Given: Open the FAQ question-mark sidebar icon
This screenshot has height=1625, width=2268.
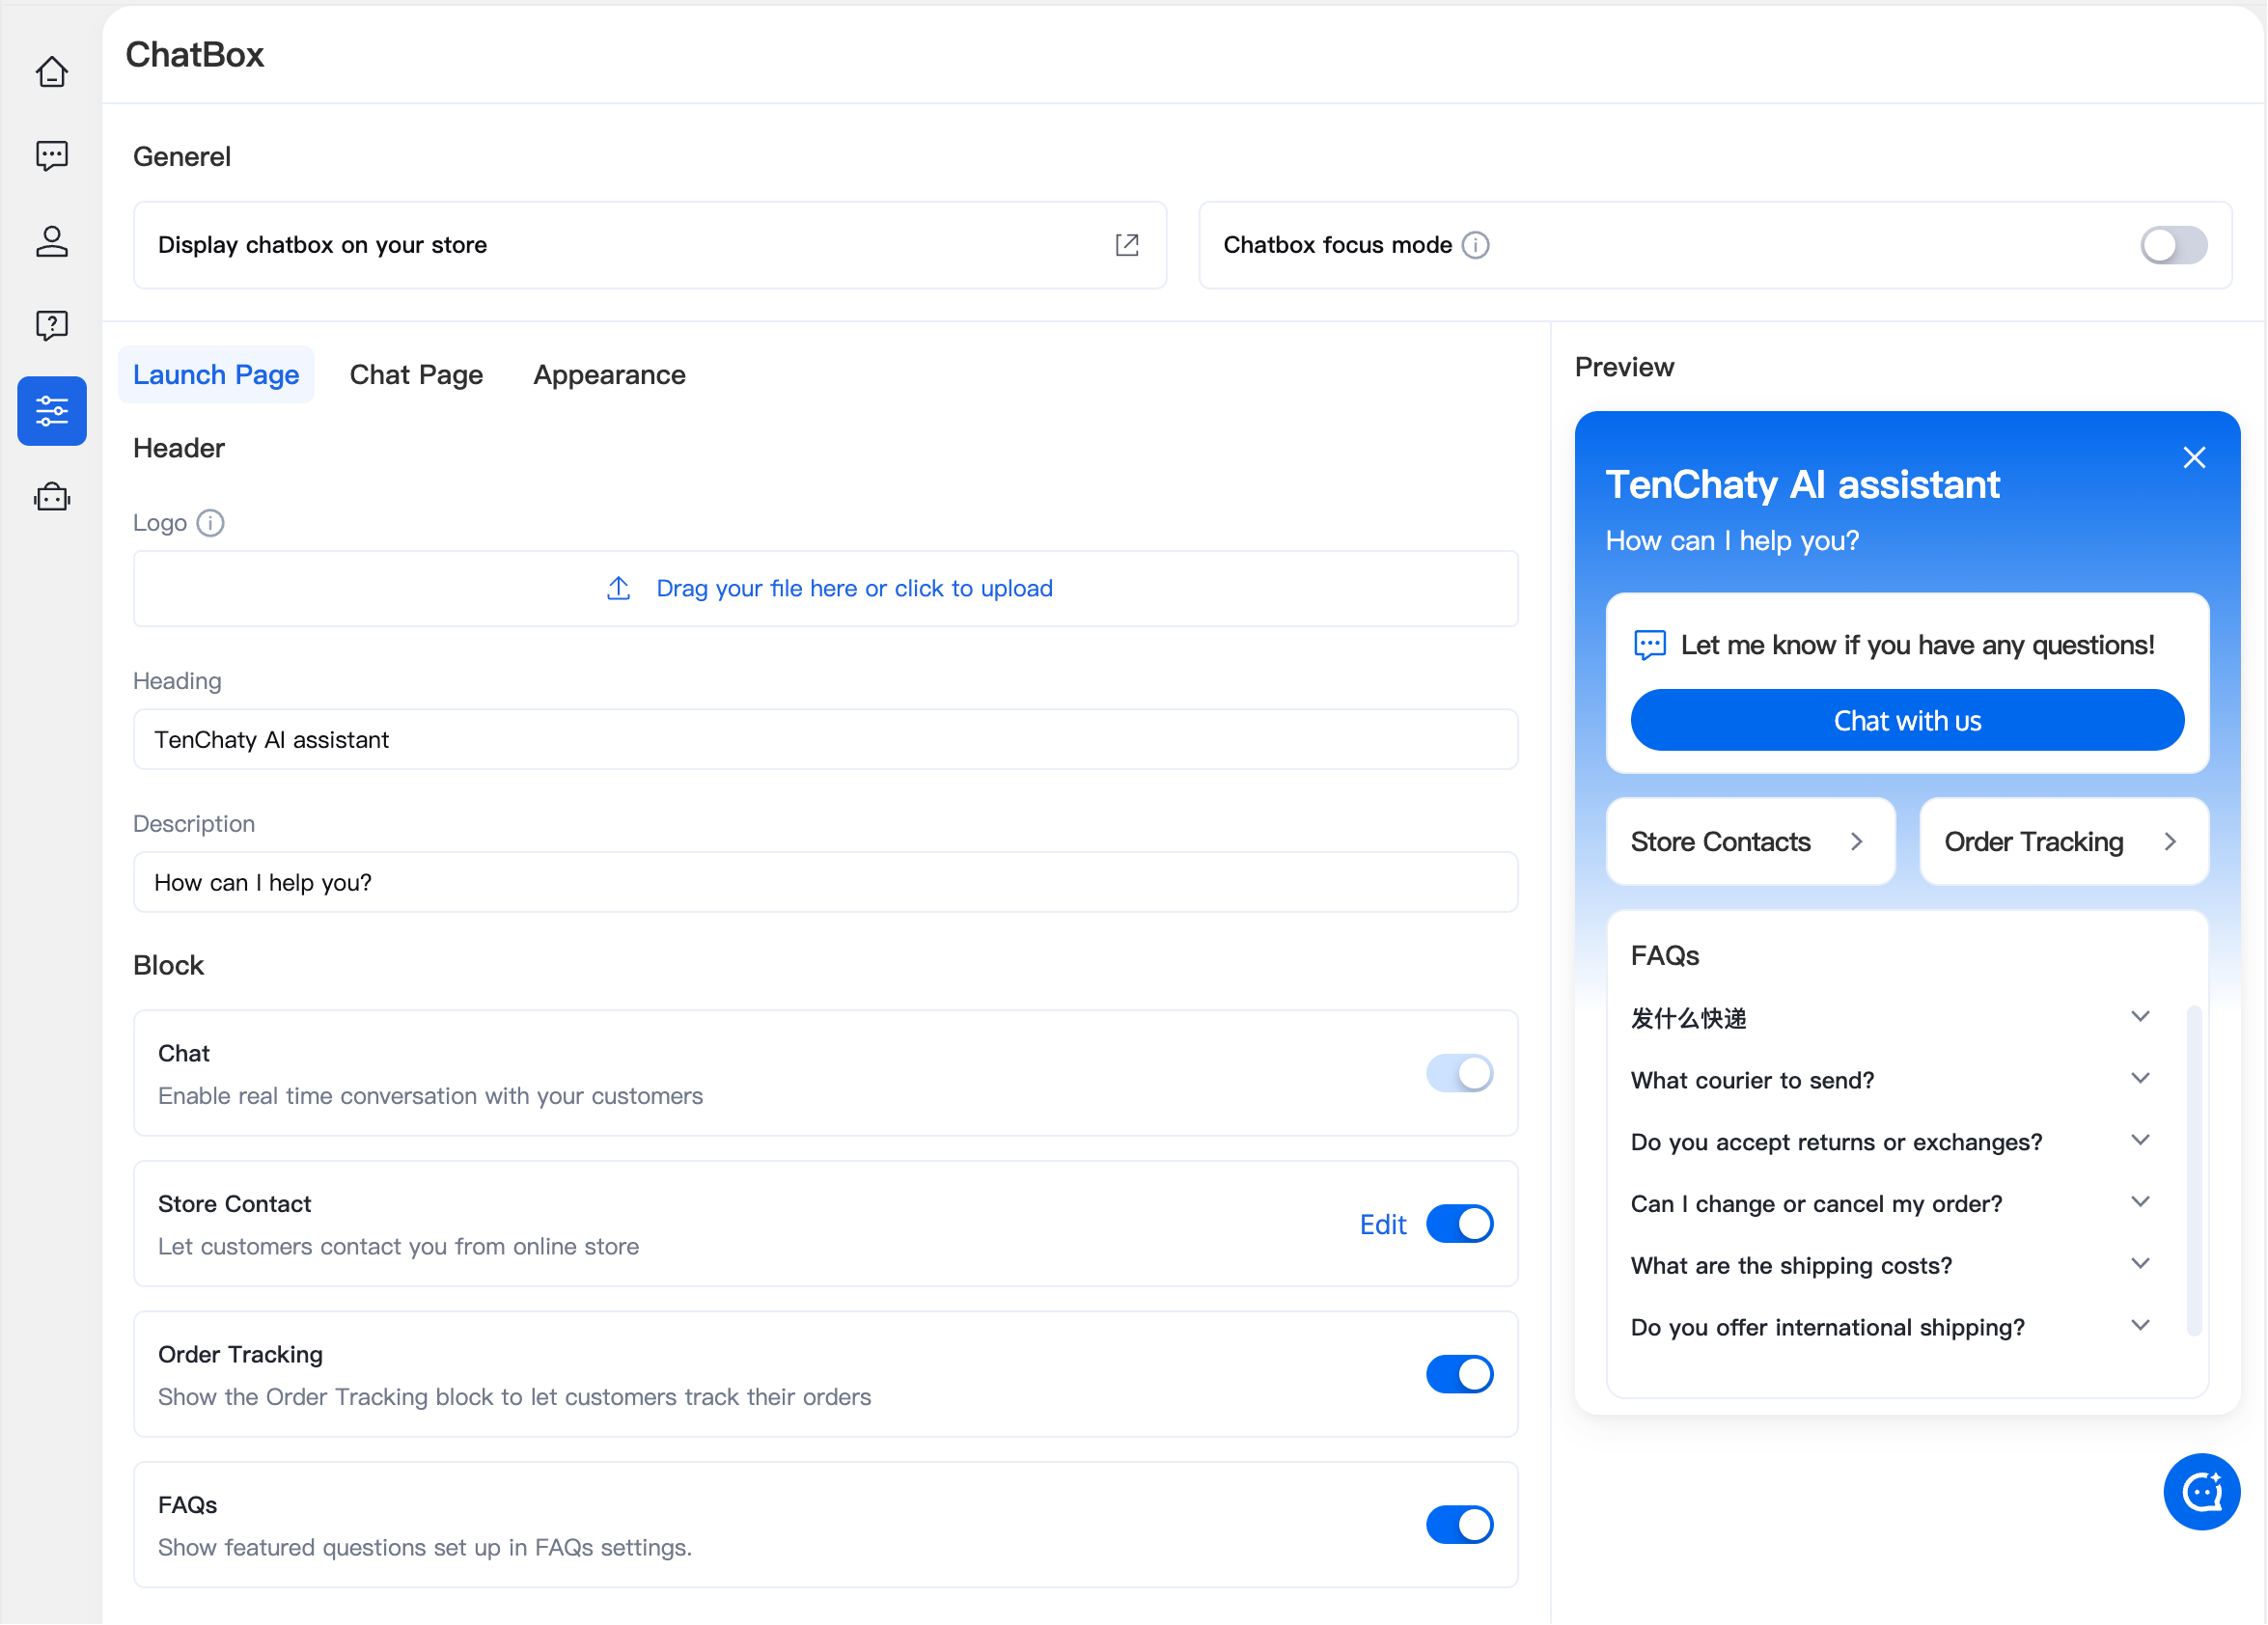Looking at the screenshot, I should click(52, 325).
